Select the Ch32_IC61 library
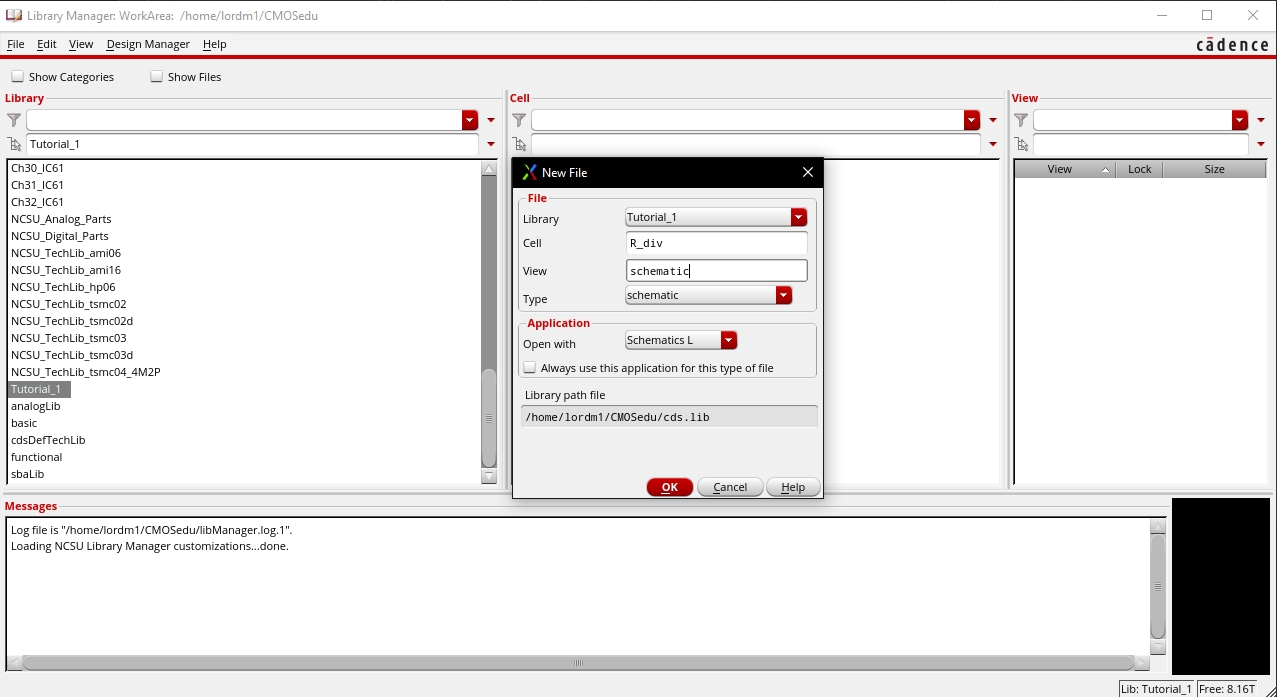 [x=37, y=202]
